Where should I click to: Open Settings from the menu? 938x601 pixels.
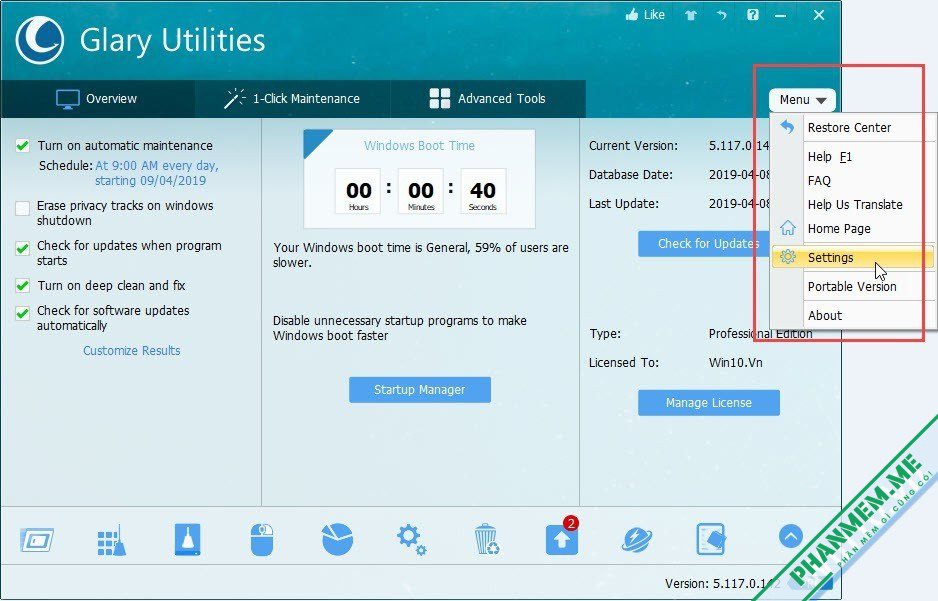(x=852, y=258)
